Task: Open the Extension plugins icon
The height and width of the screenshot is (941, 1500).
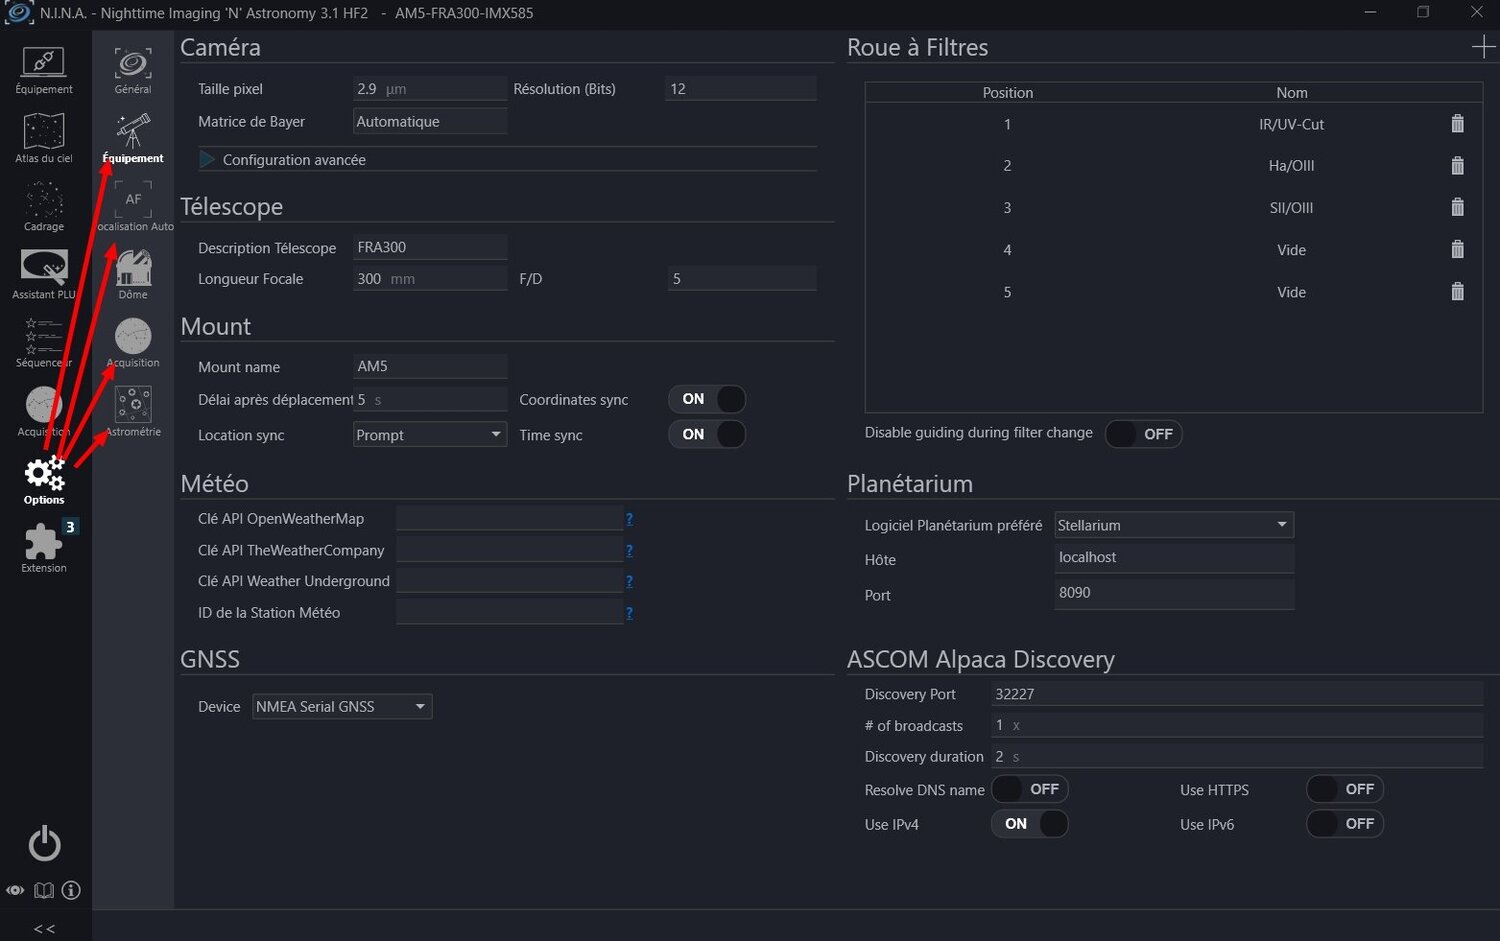Action: [x=44, y=546]
